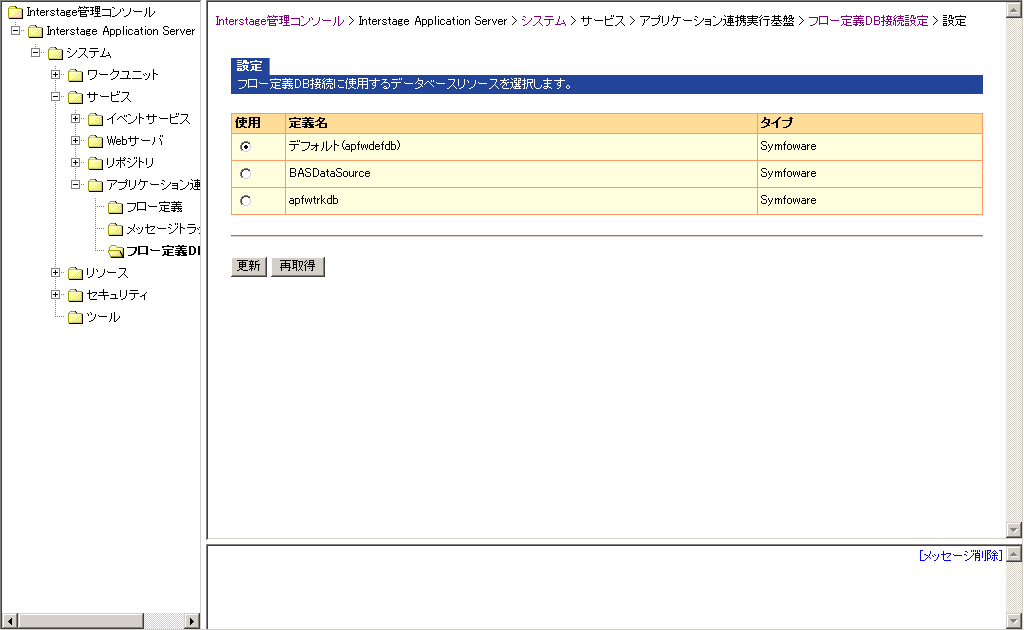The height and width of the screenshot is (630, 1024).
Task: Click the 更新 button
Action: [249, 266]
